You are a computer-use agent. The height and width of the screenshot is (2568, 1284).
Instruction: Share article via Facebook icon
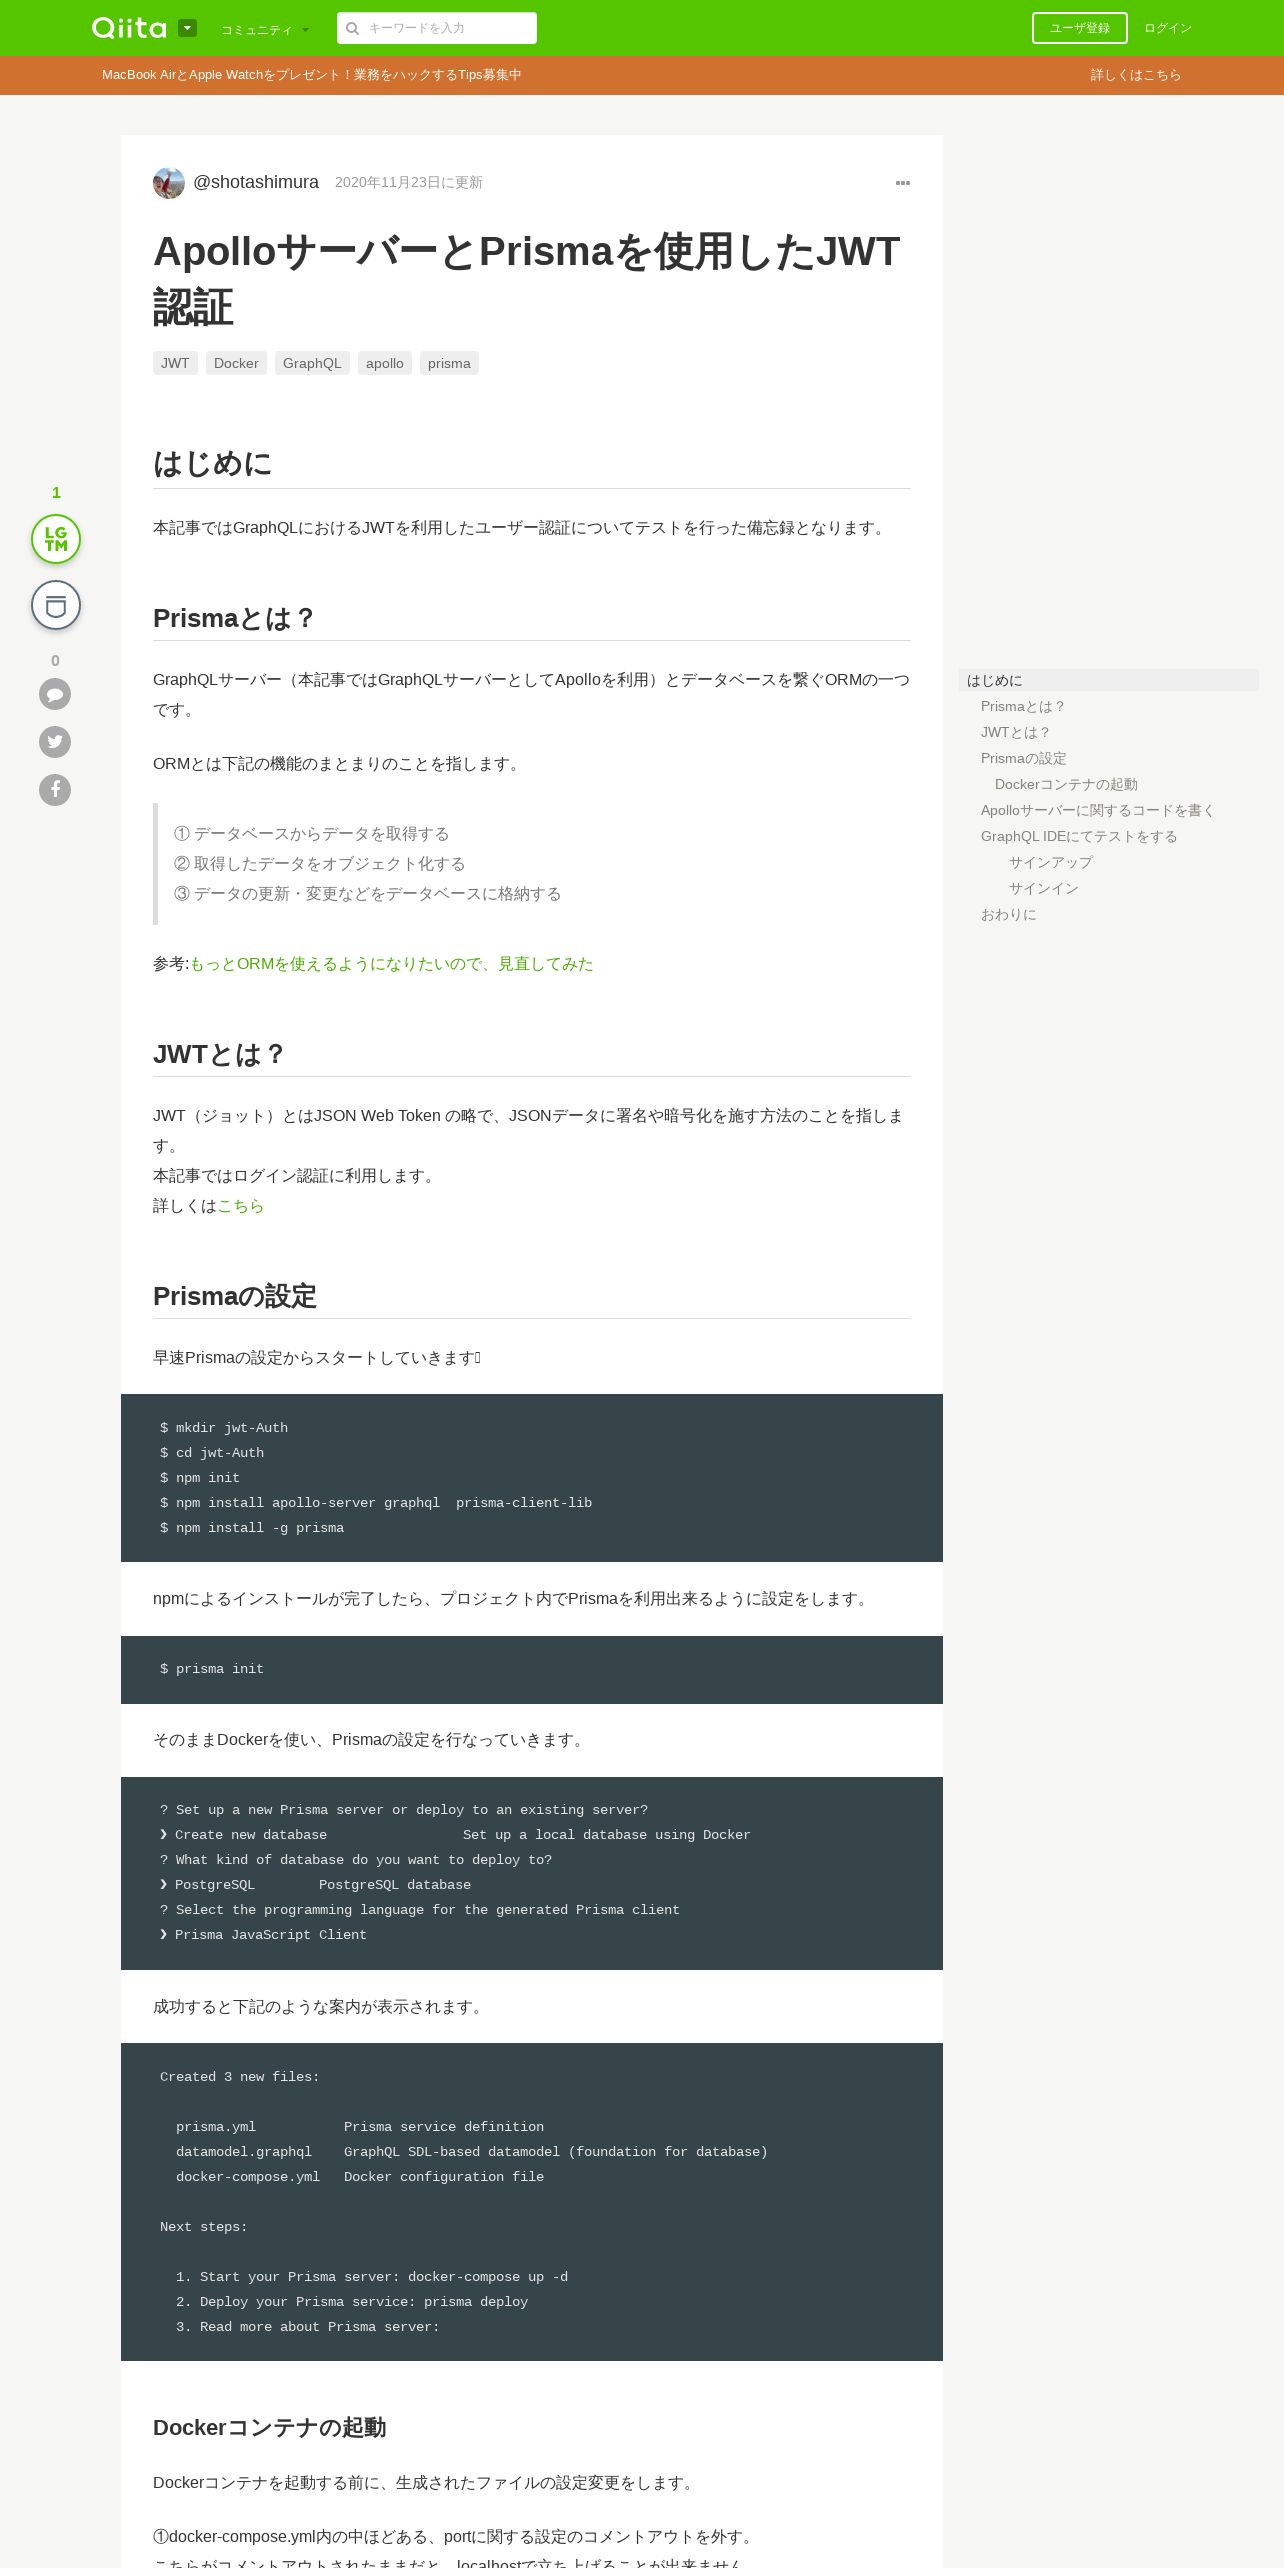55,790
